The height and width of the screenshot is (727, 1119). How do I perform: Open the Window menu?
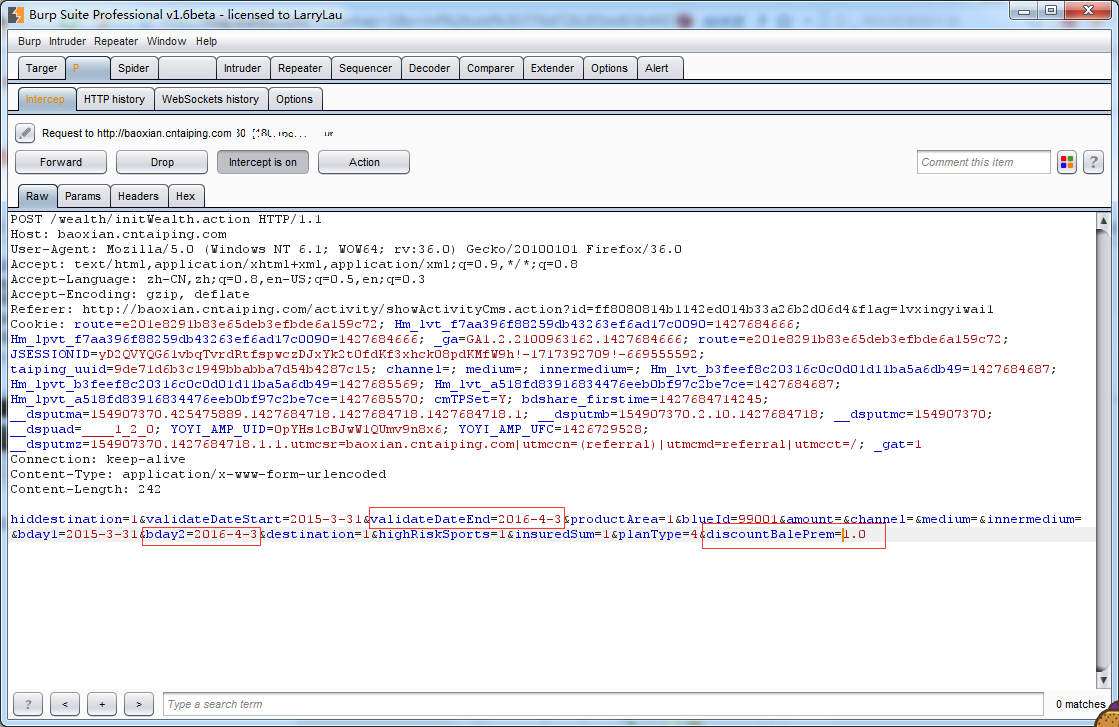(x=166, y=41)
